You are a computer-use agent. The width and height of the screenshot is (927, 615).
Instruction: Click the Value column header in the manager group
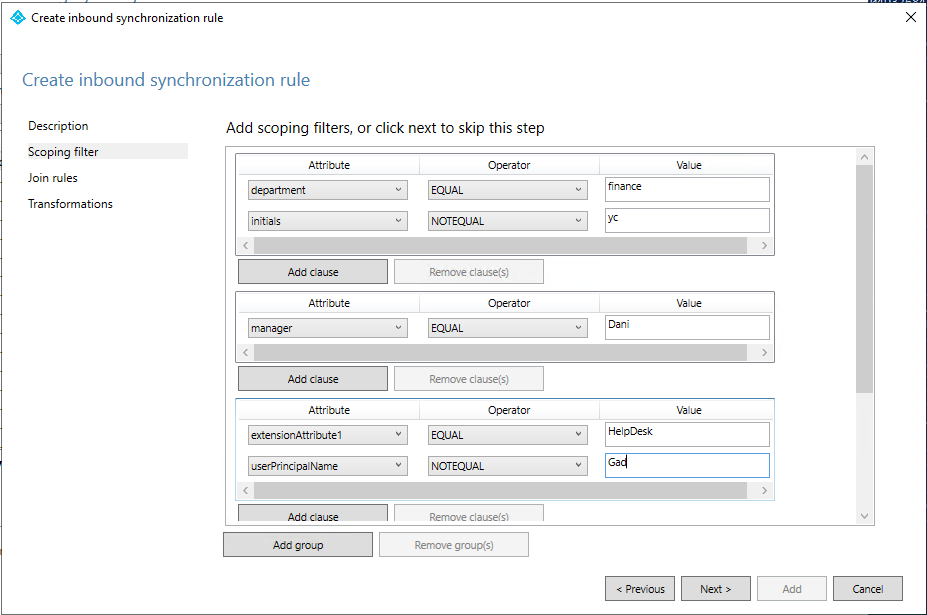pos(689,303)
